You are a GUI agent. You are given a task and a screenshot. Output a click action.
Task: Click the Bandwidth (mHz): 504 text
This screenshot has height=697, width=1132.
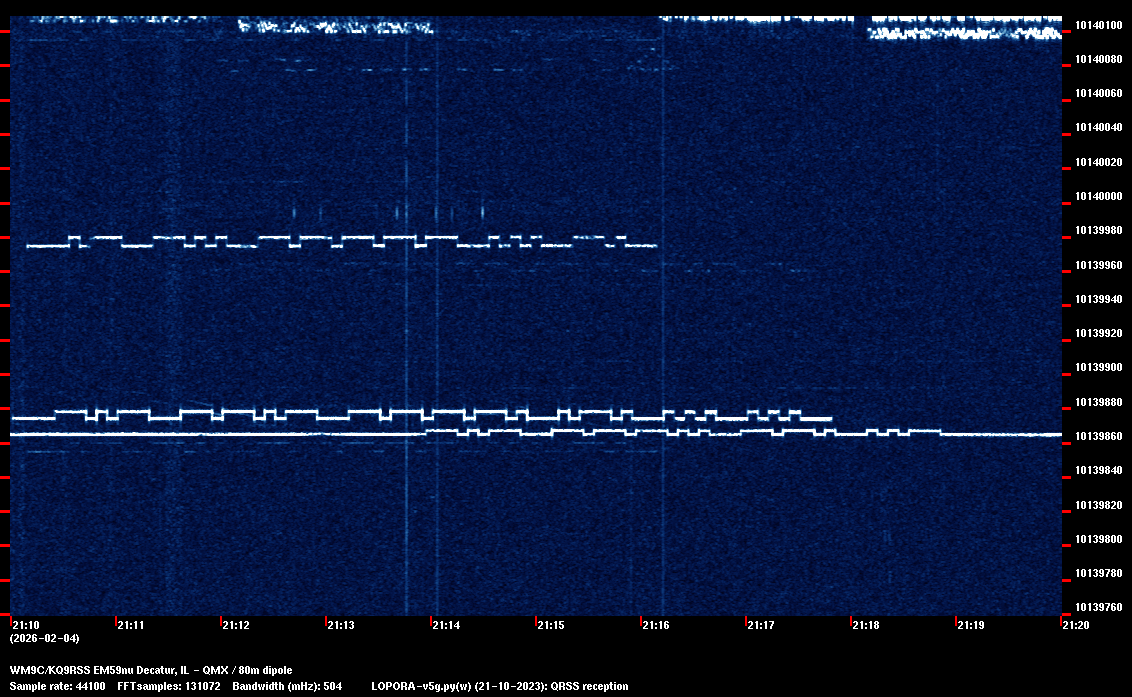(x=286, y=686)
